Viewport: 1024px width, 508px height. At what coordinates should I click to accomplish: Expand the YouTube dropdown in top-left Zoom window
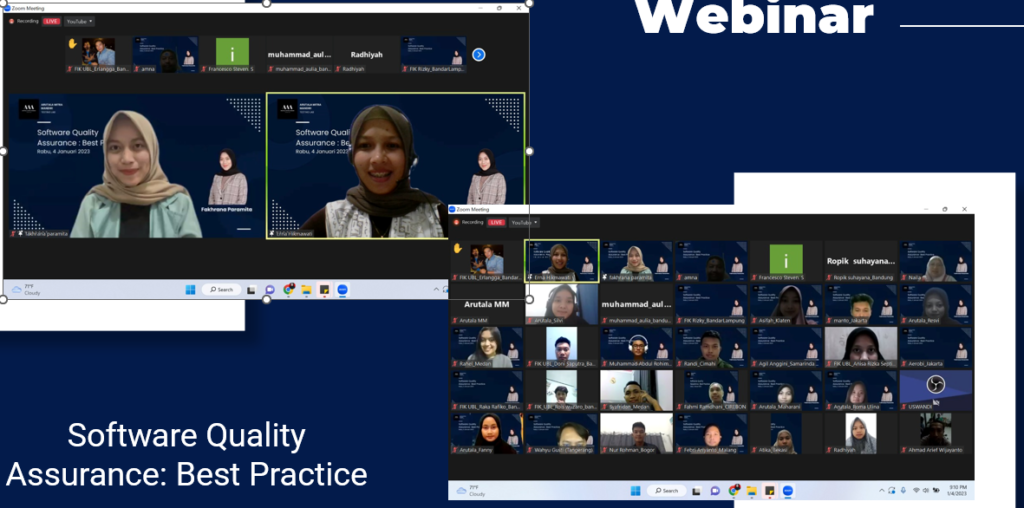[80, 20]
